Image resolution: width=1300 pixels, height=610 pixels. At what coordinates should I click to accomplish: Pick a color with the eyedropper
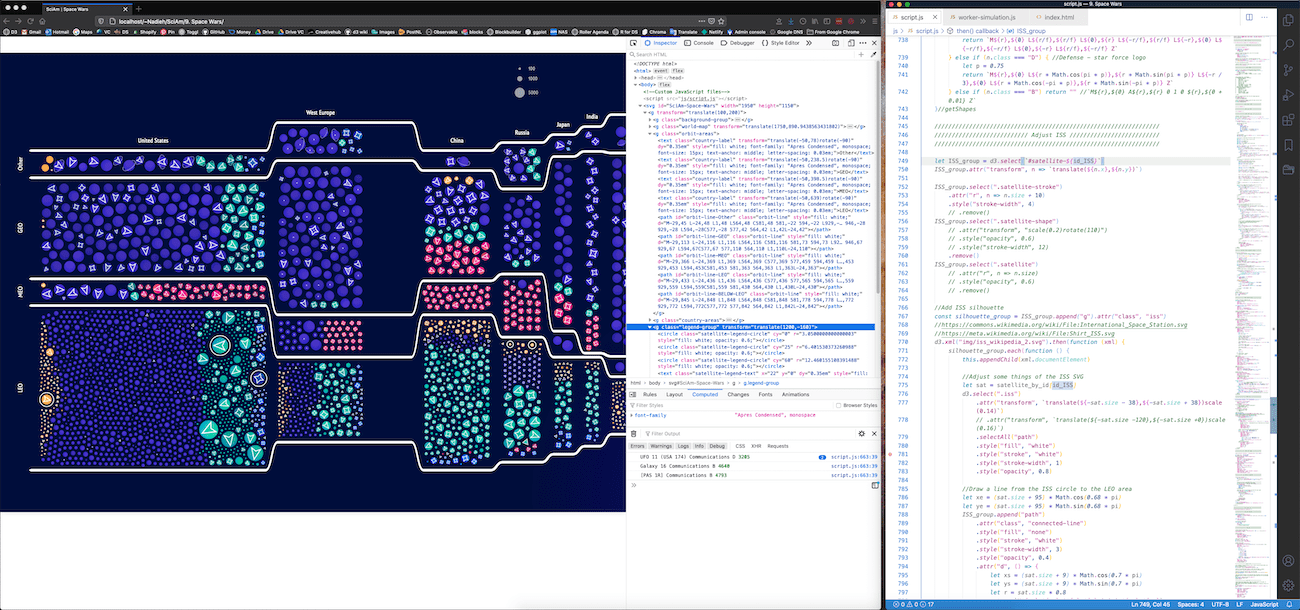click(873, 54)
